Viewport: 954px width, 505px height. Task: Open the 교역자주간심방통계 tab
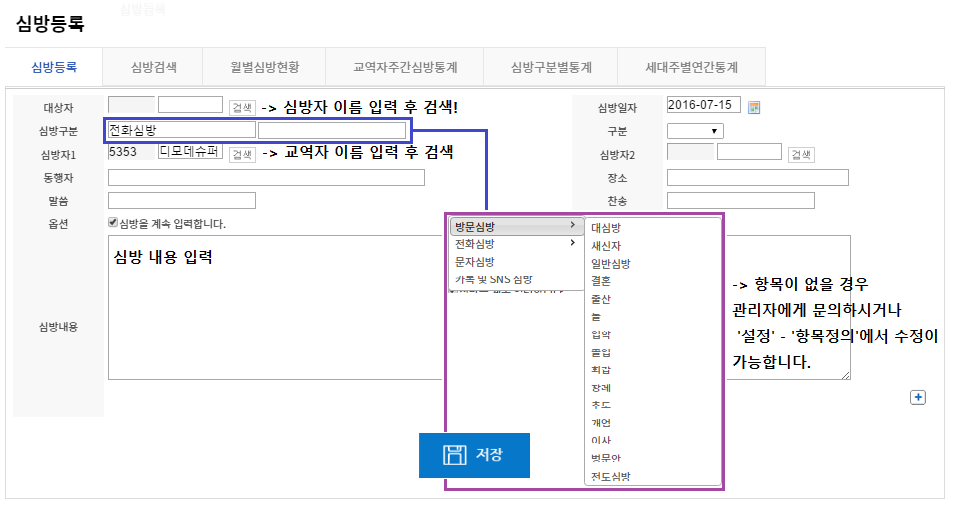coord(405,67)
